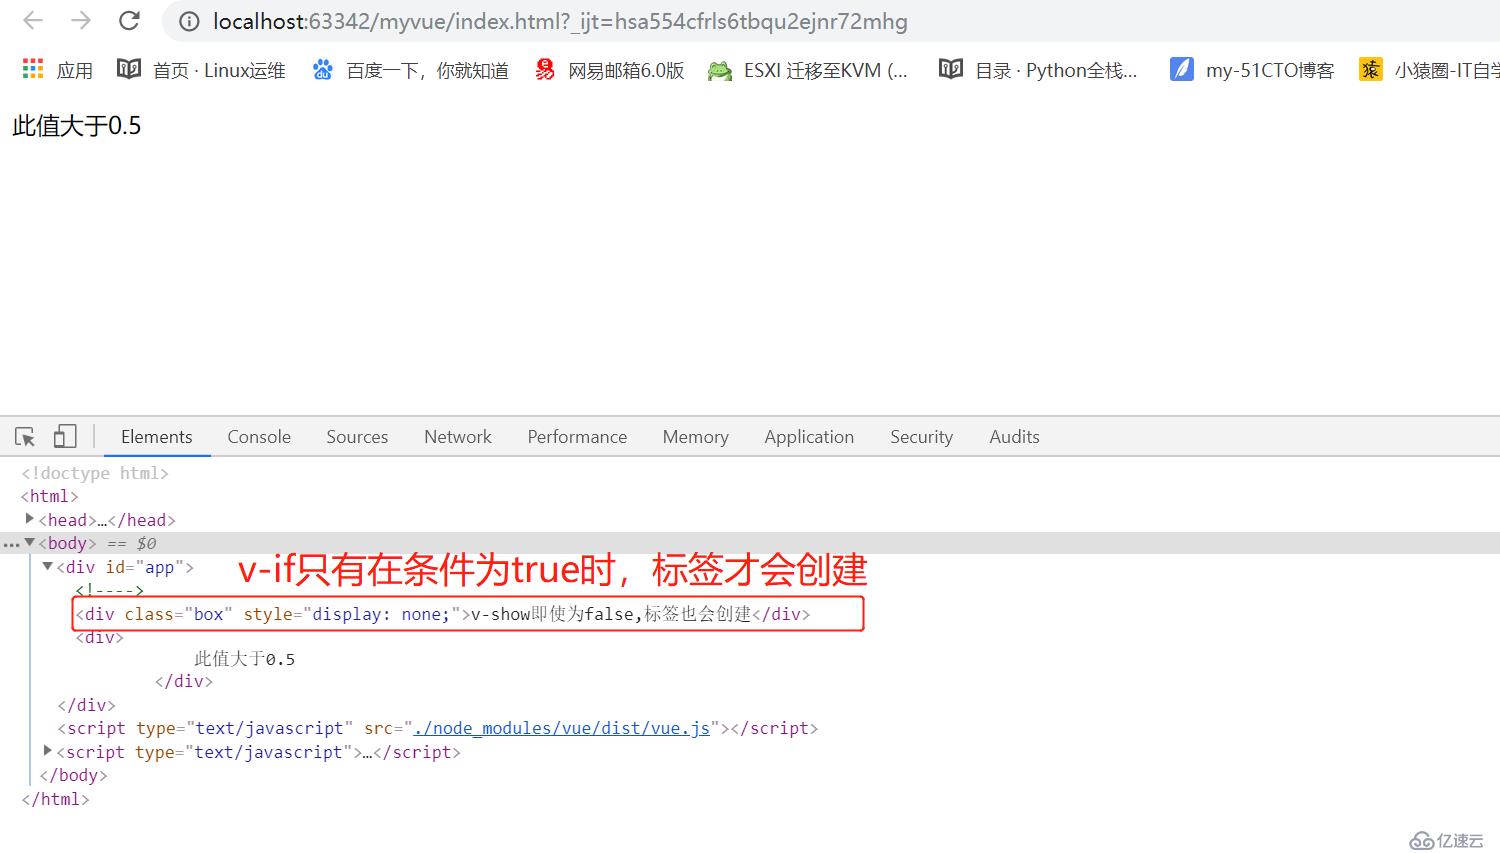Select the div class="box" display none row
Screen dimensions: 1500x853
(x=443, y=614)
